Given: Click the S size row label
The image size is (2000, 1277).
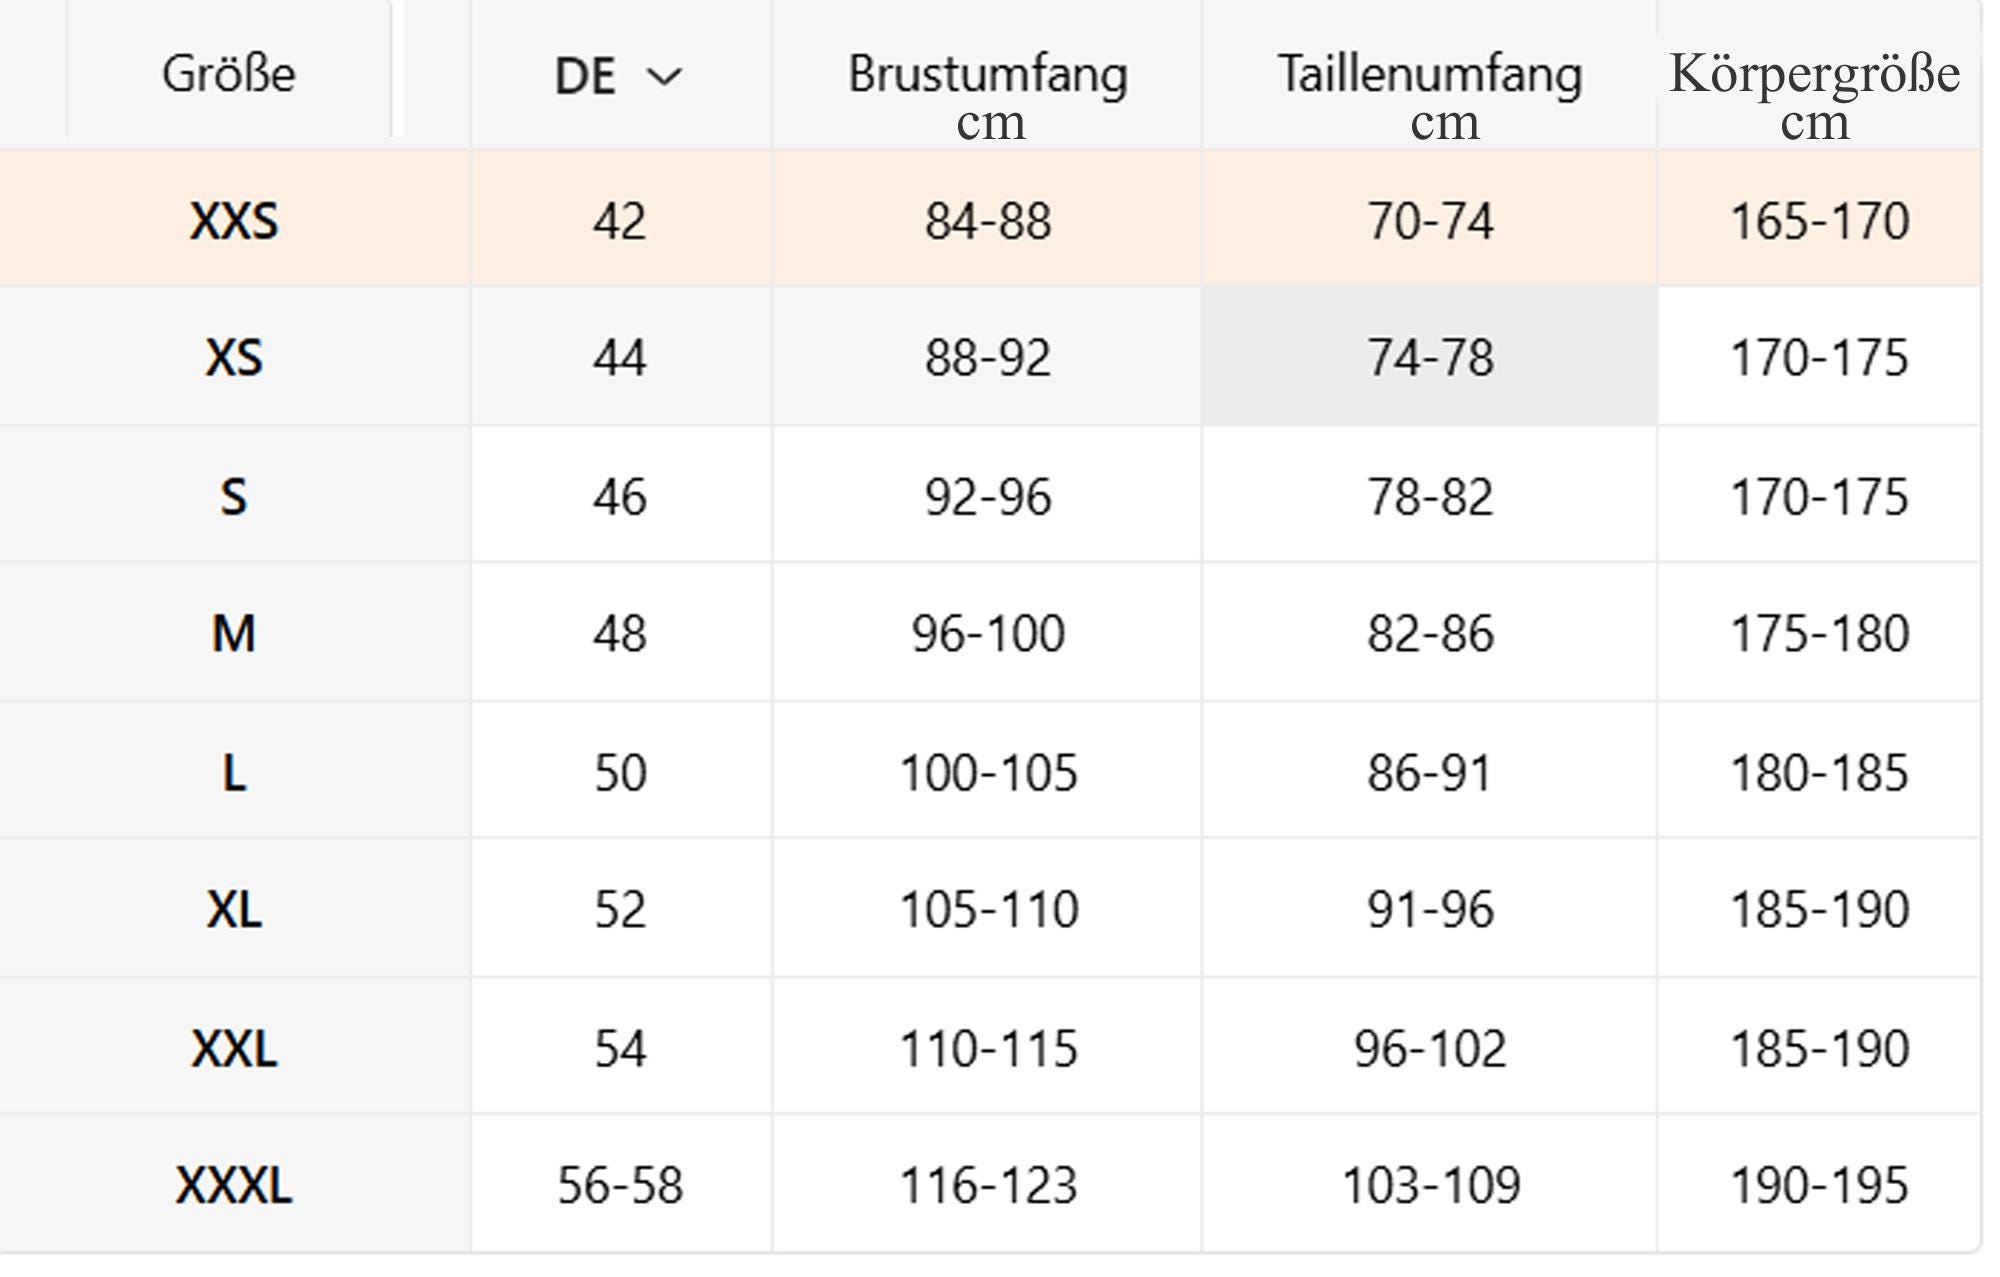Looking at the screenshot, I should [x=234, y=496].
